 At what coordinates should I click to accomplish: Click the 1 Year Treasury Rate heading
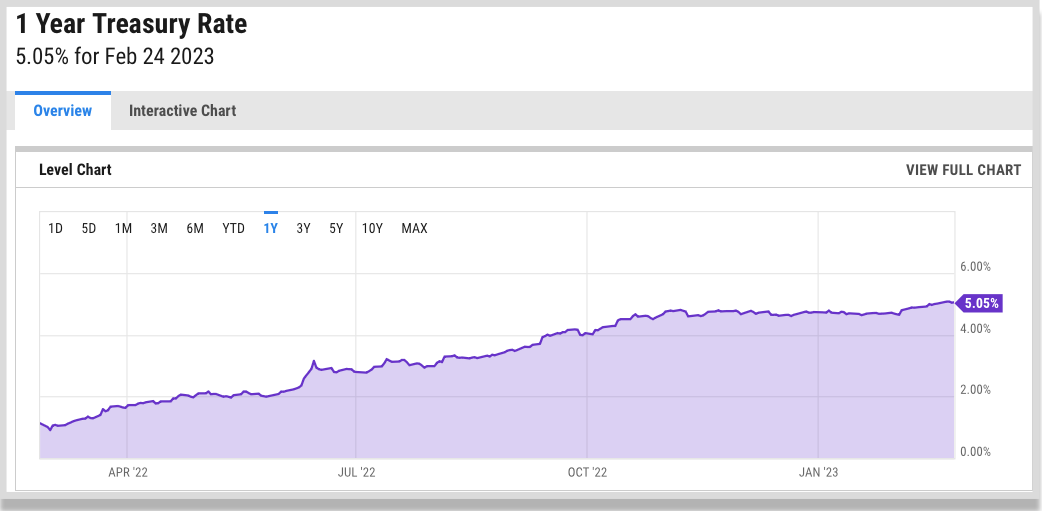click(132, 24)
